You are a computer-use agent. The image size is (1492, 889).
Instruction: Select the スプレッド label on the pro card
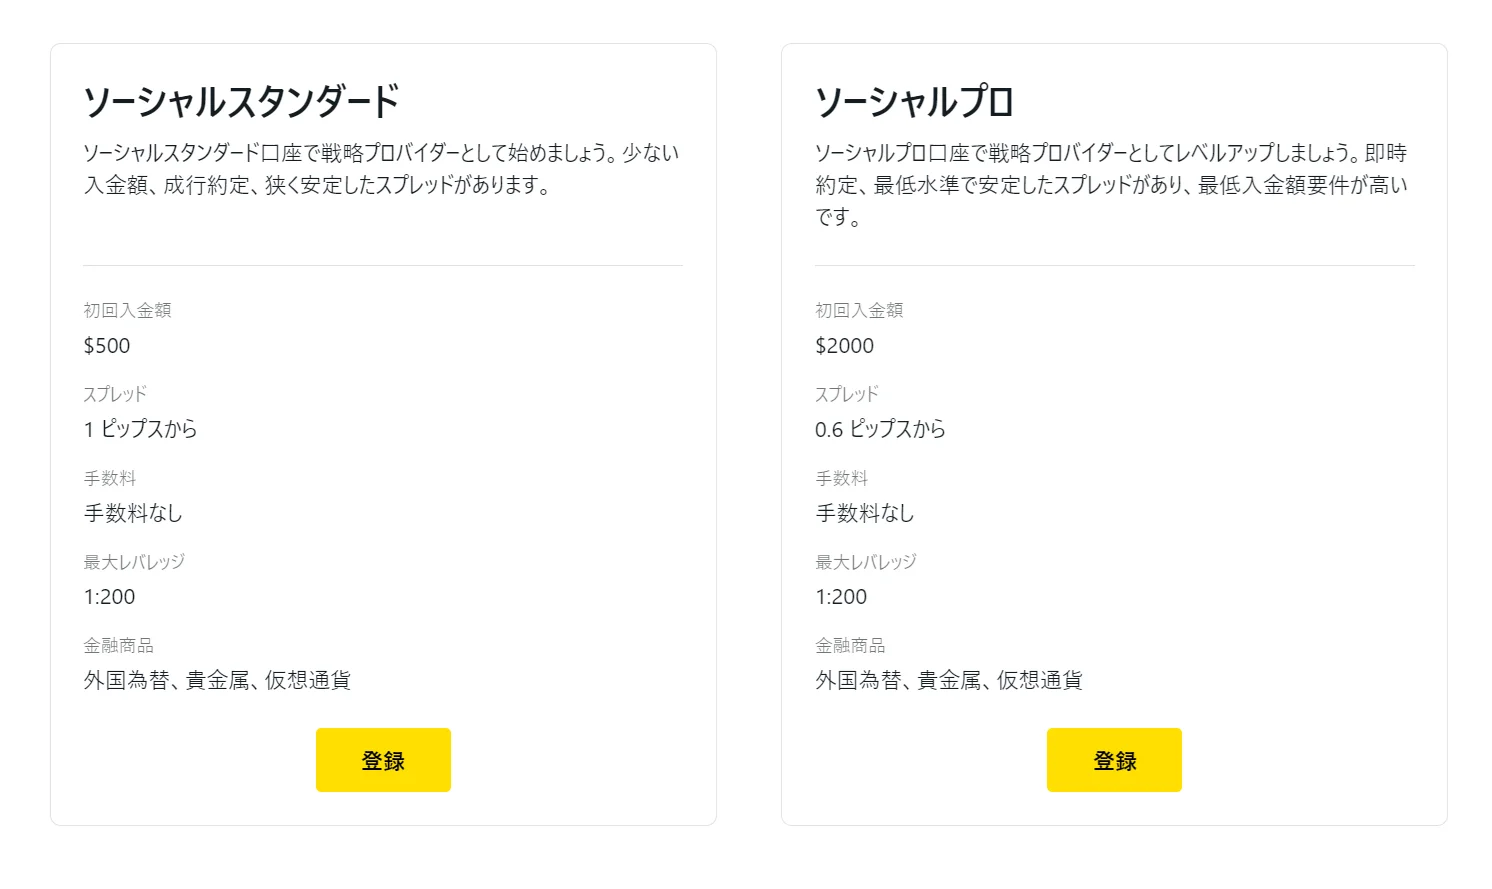click(x=846, y=393)
